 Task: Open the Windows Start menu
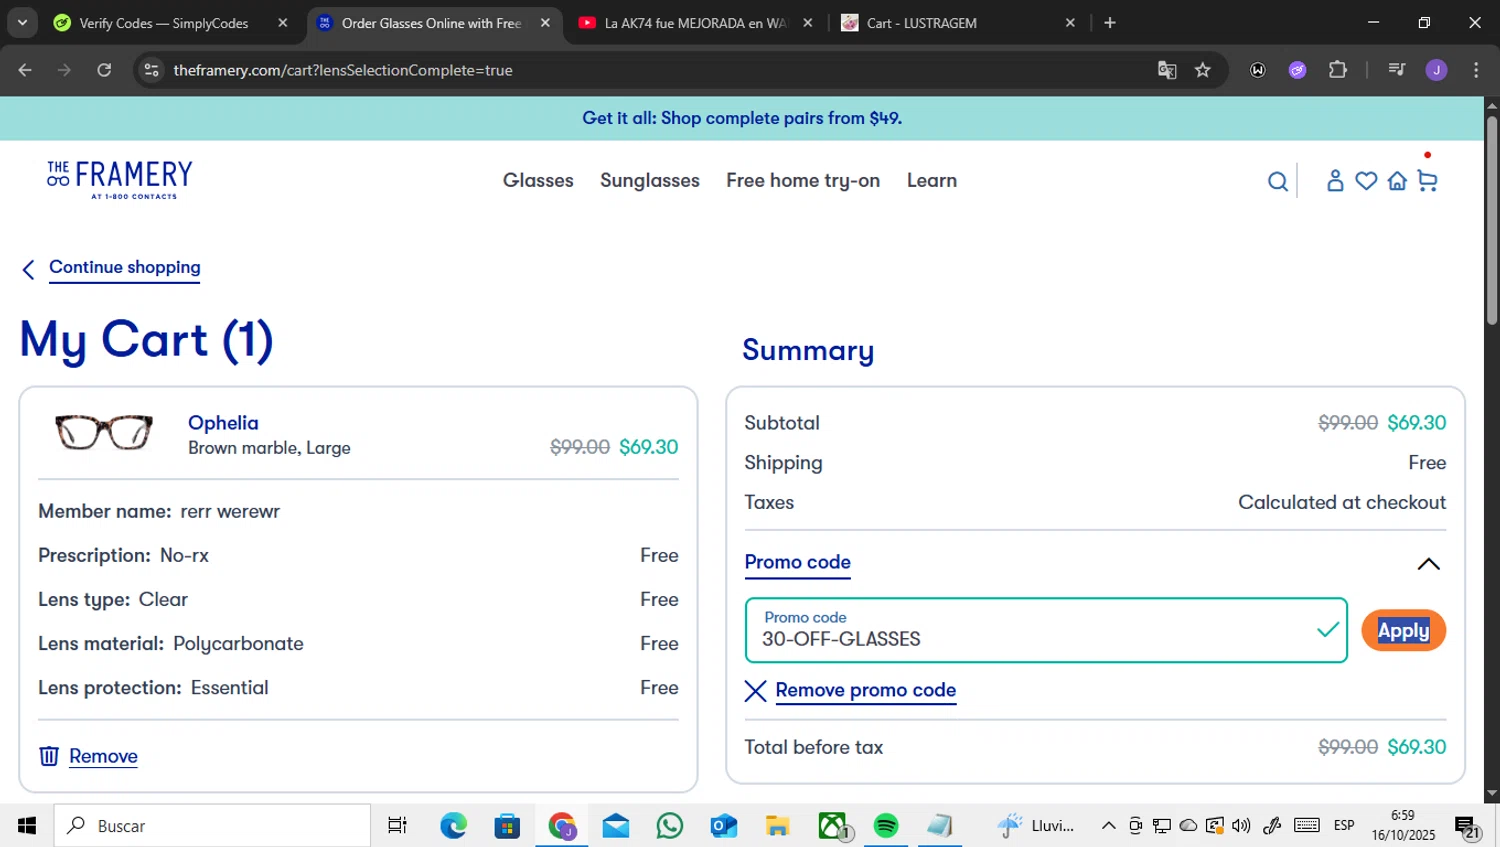coord(27,826)
